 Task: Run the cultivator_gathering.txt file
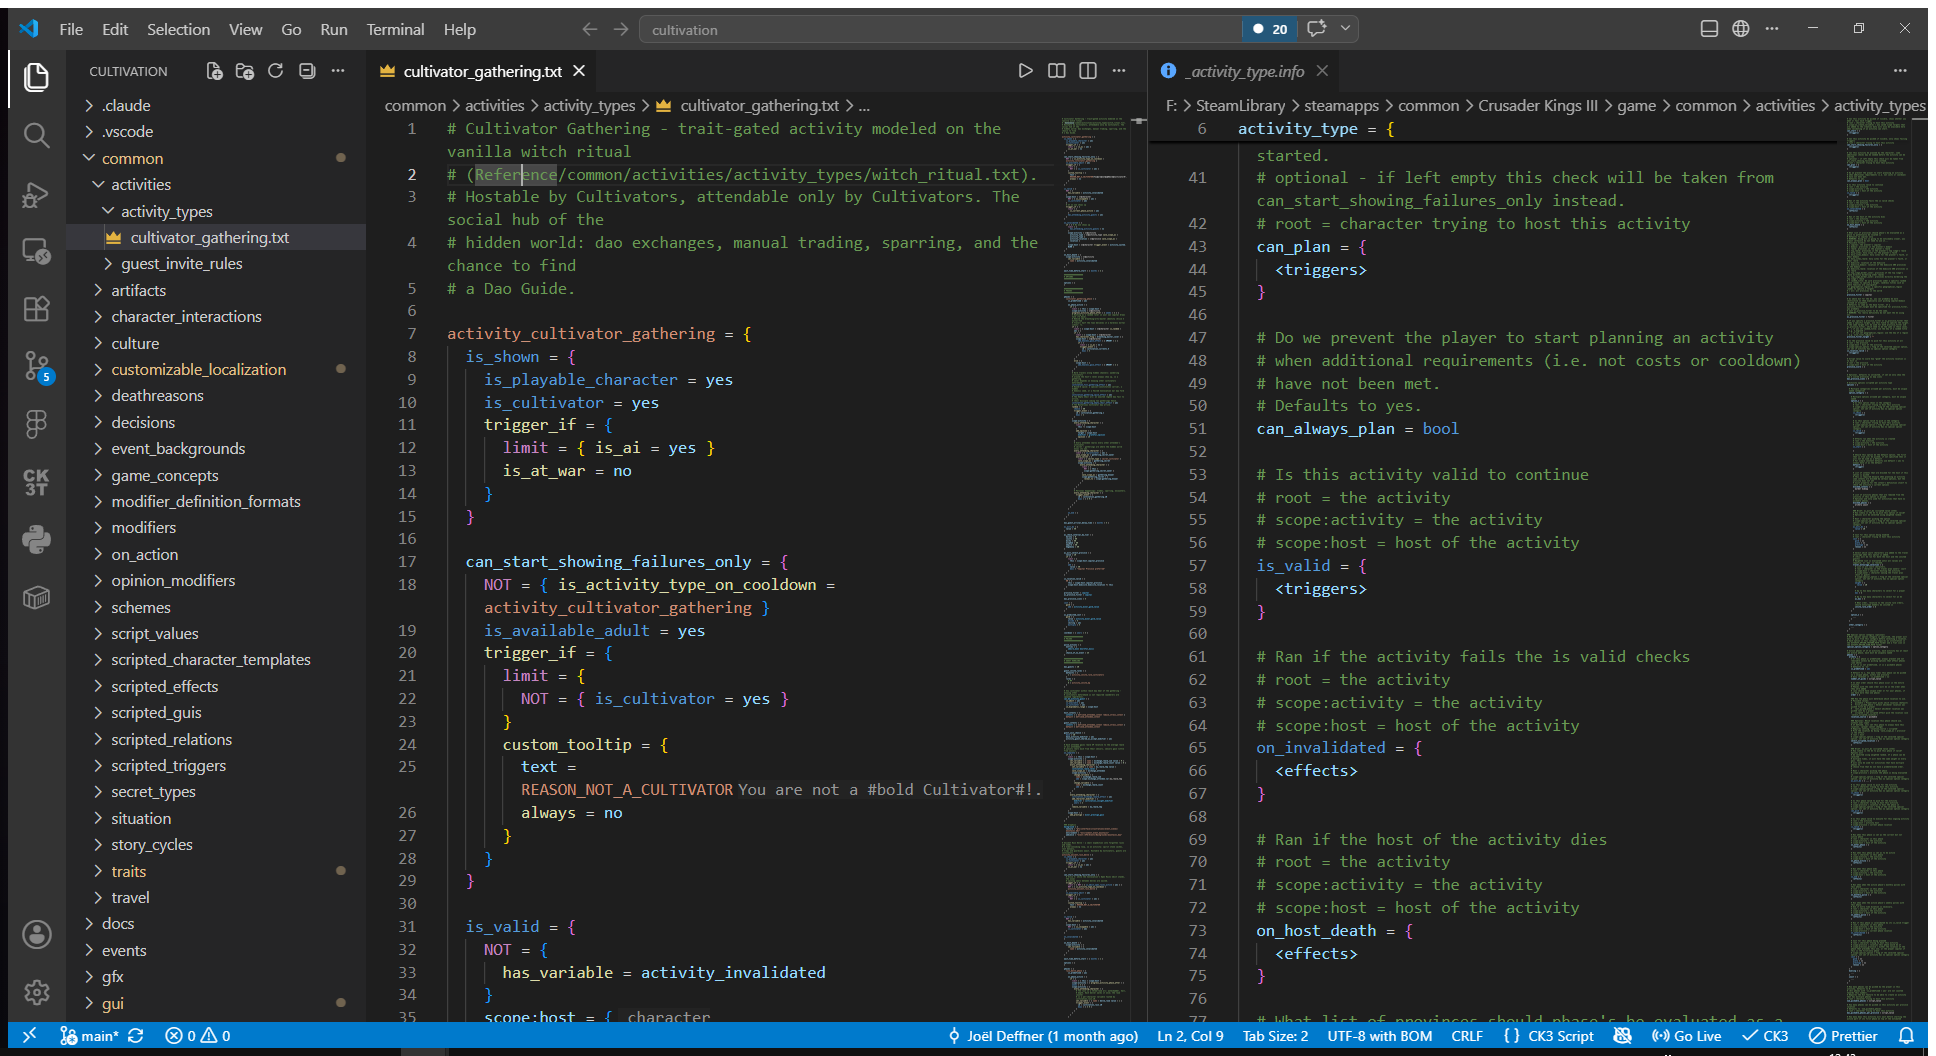coord(1025,71)
